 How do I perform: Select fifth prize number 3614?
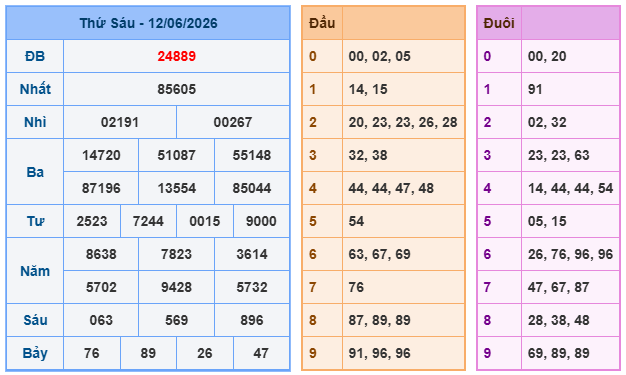coord(252,254)
